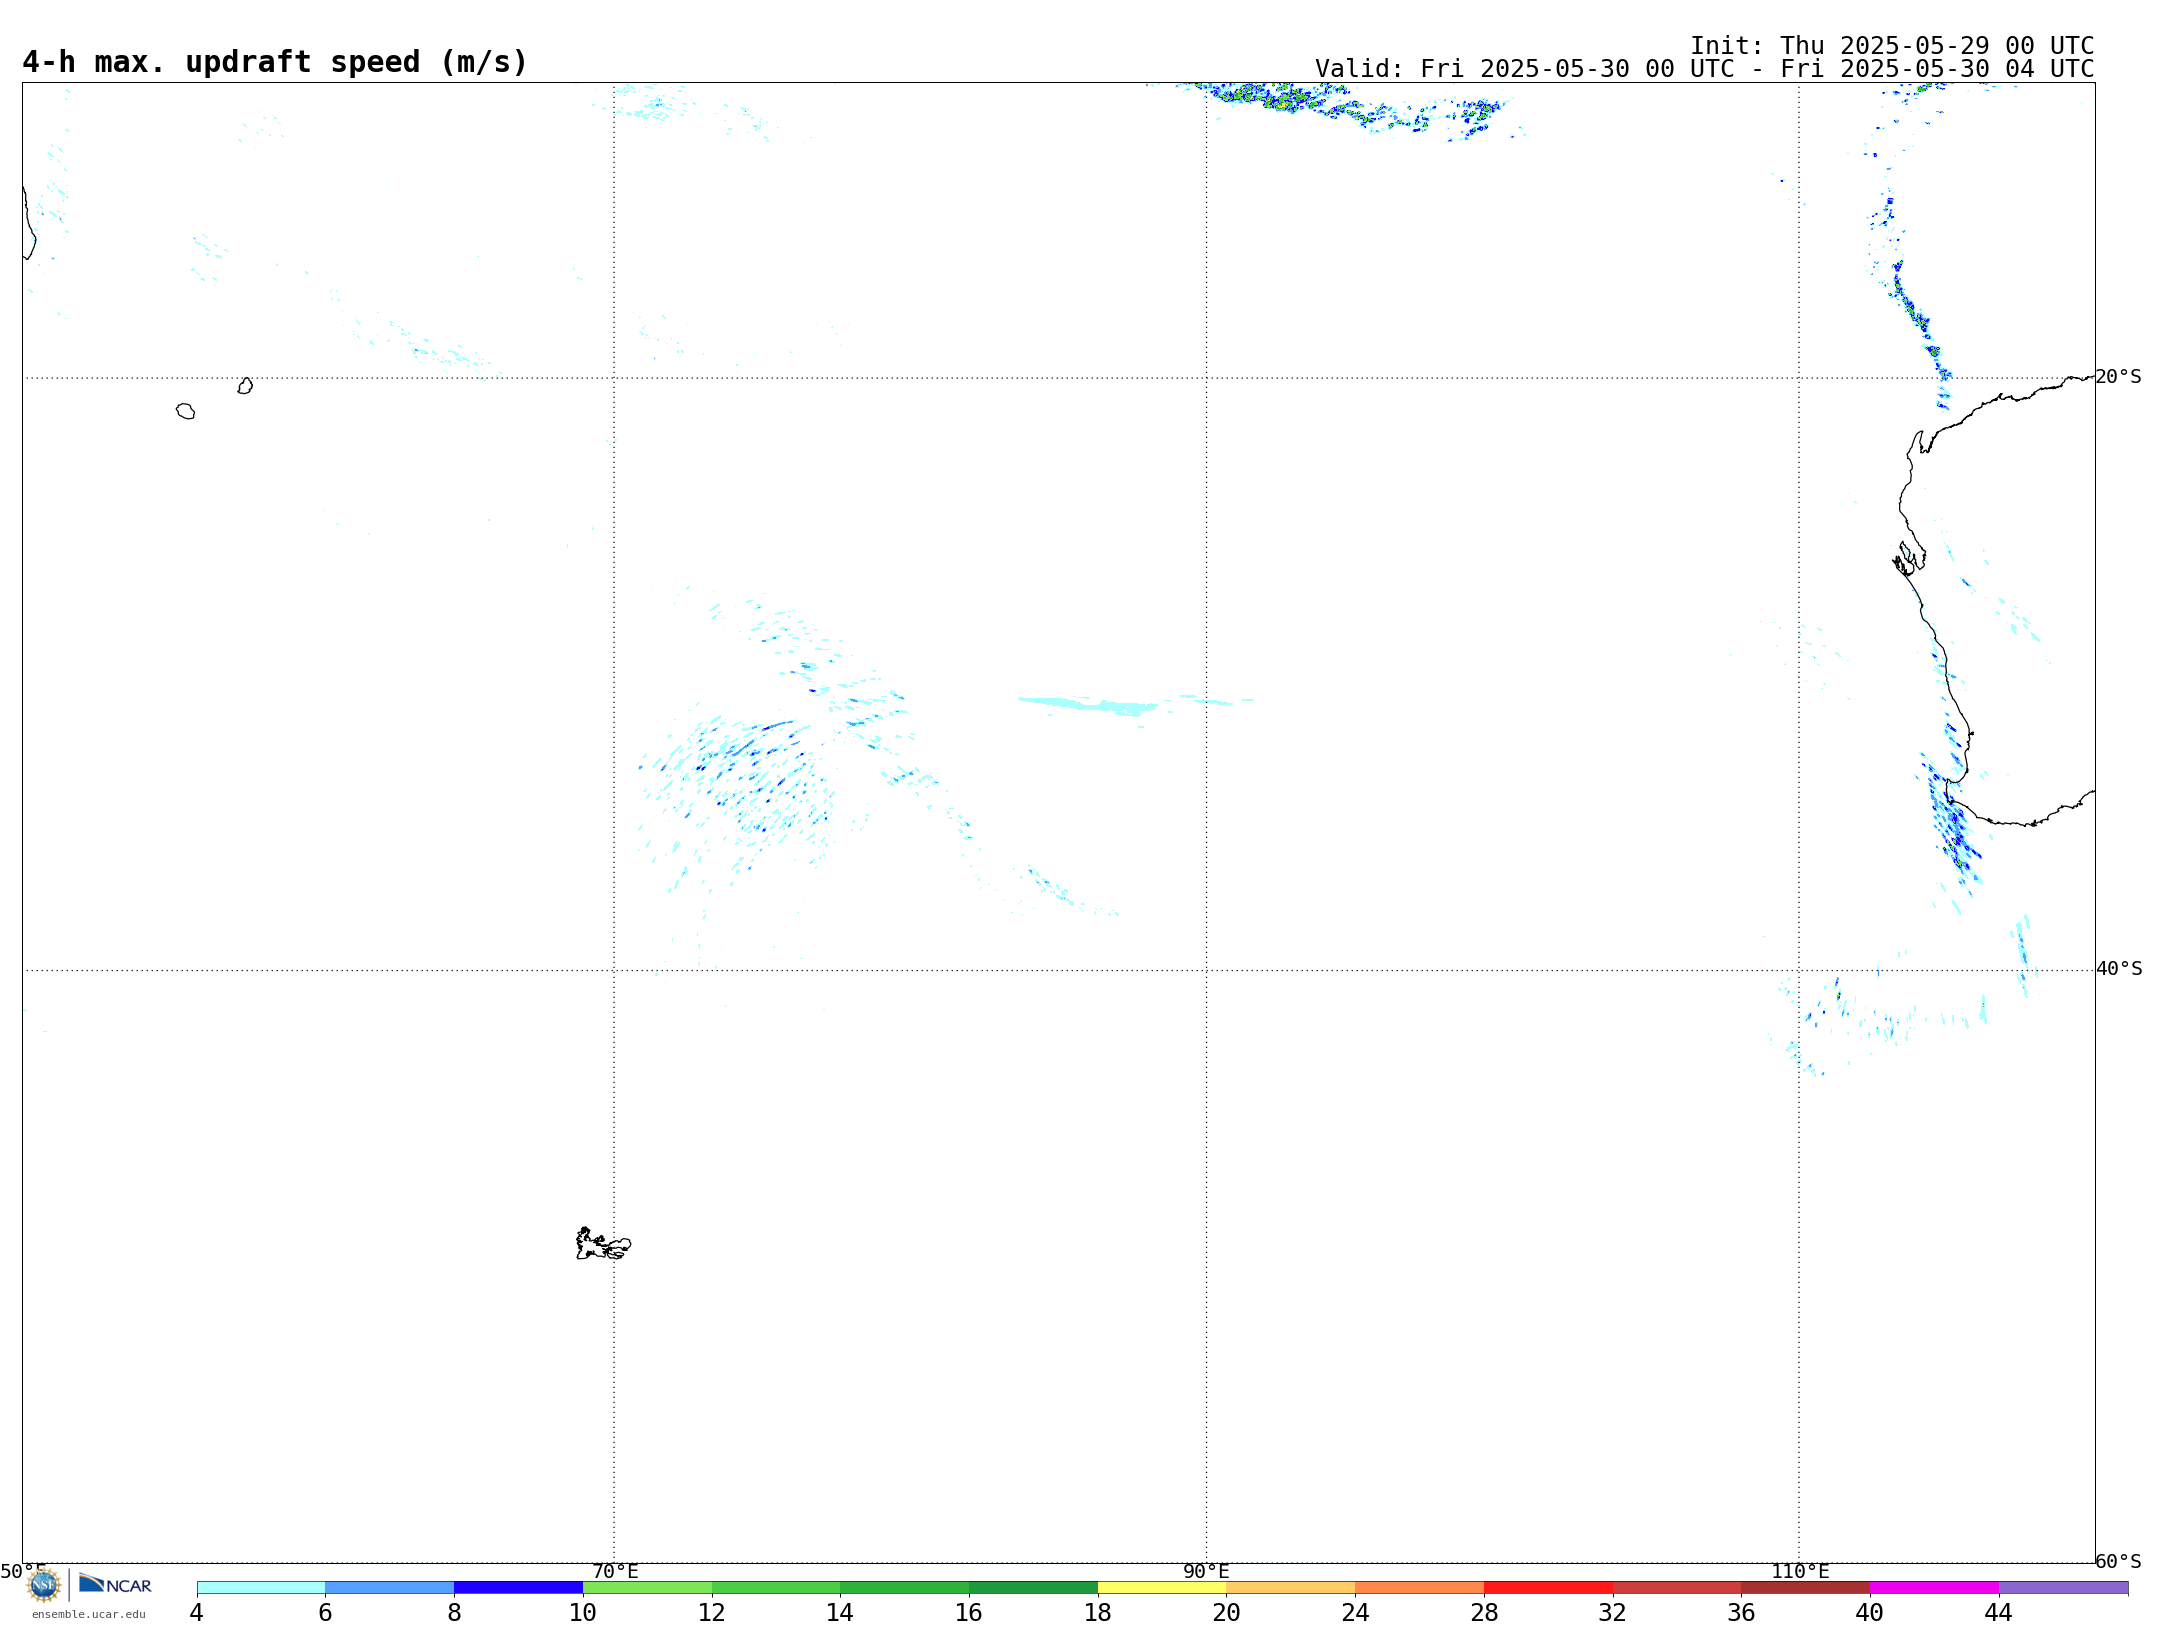This screenshot has width=2160, height=1626.
Task: Click the 'Valid: Fri 2025-05-30' time range text
Action: click(x=1704, y=69)
